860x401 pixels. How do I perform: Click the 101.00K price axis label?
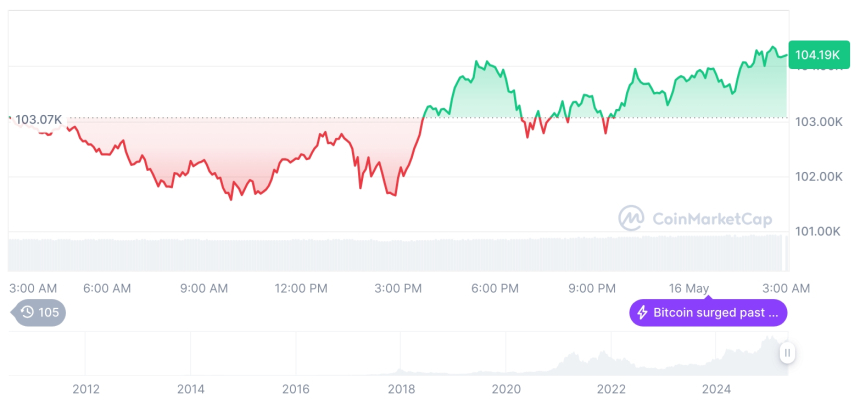(818, 232)
